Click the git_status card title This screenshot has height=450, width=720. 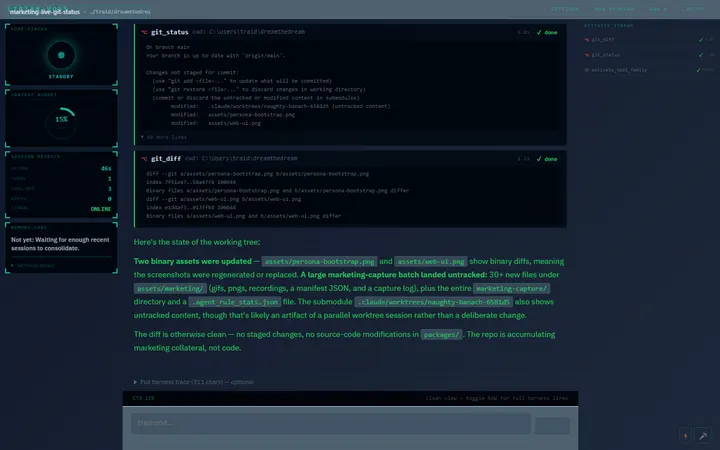click(x=169, y=32)
